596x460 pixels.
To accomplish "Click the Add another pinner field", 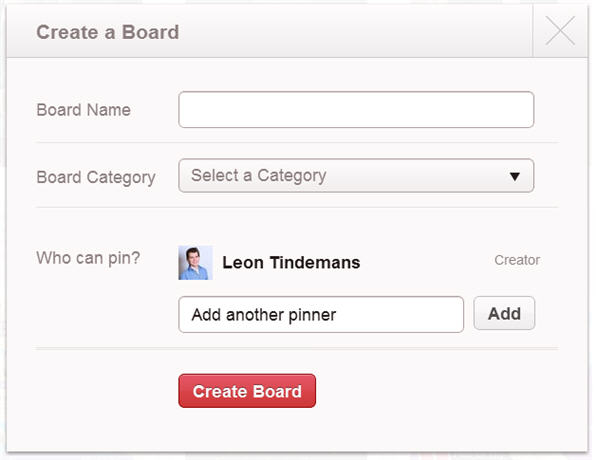I will point(321,314).
